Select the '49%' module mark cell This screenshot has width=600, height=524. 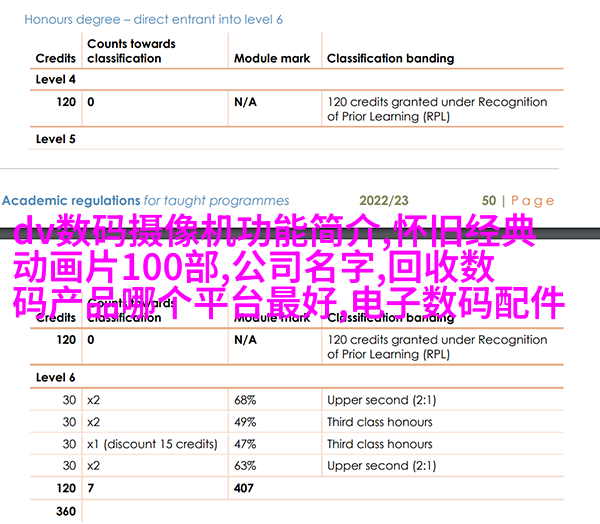[x=245, y=422]
